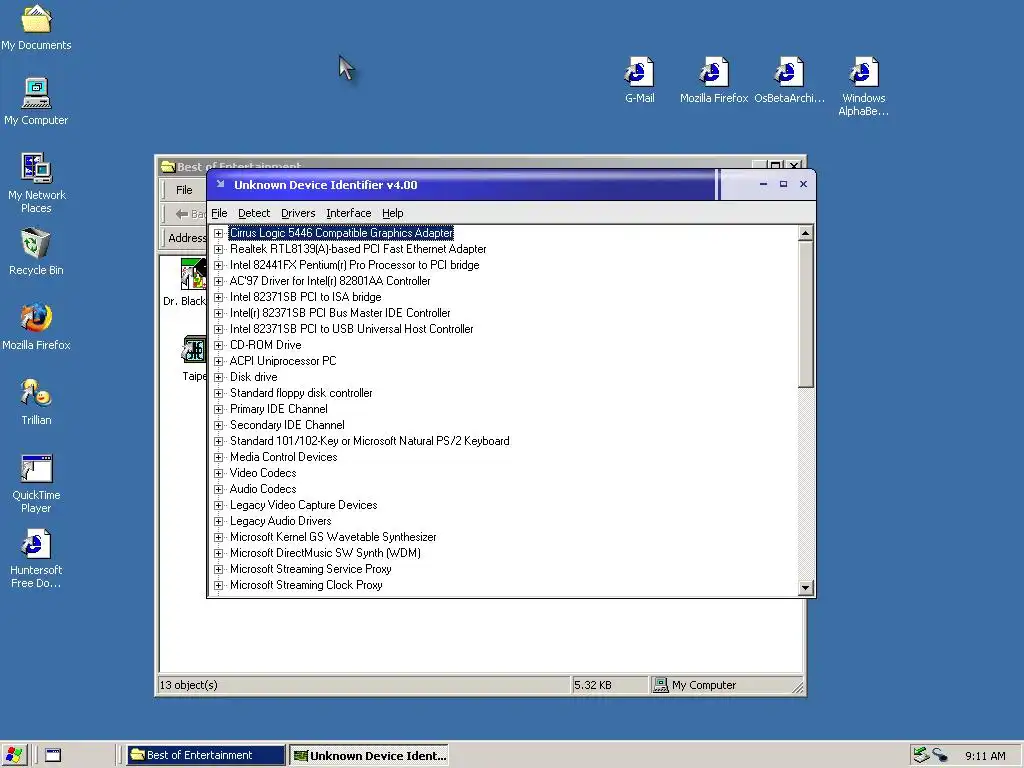Click the device list scroll down arrow

805,588
